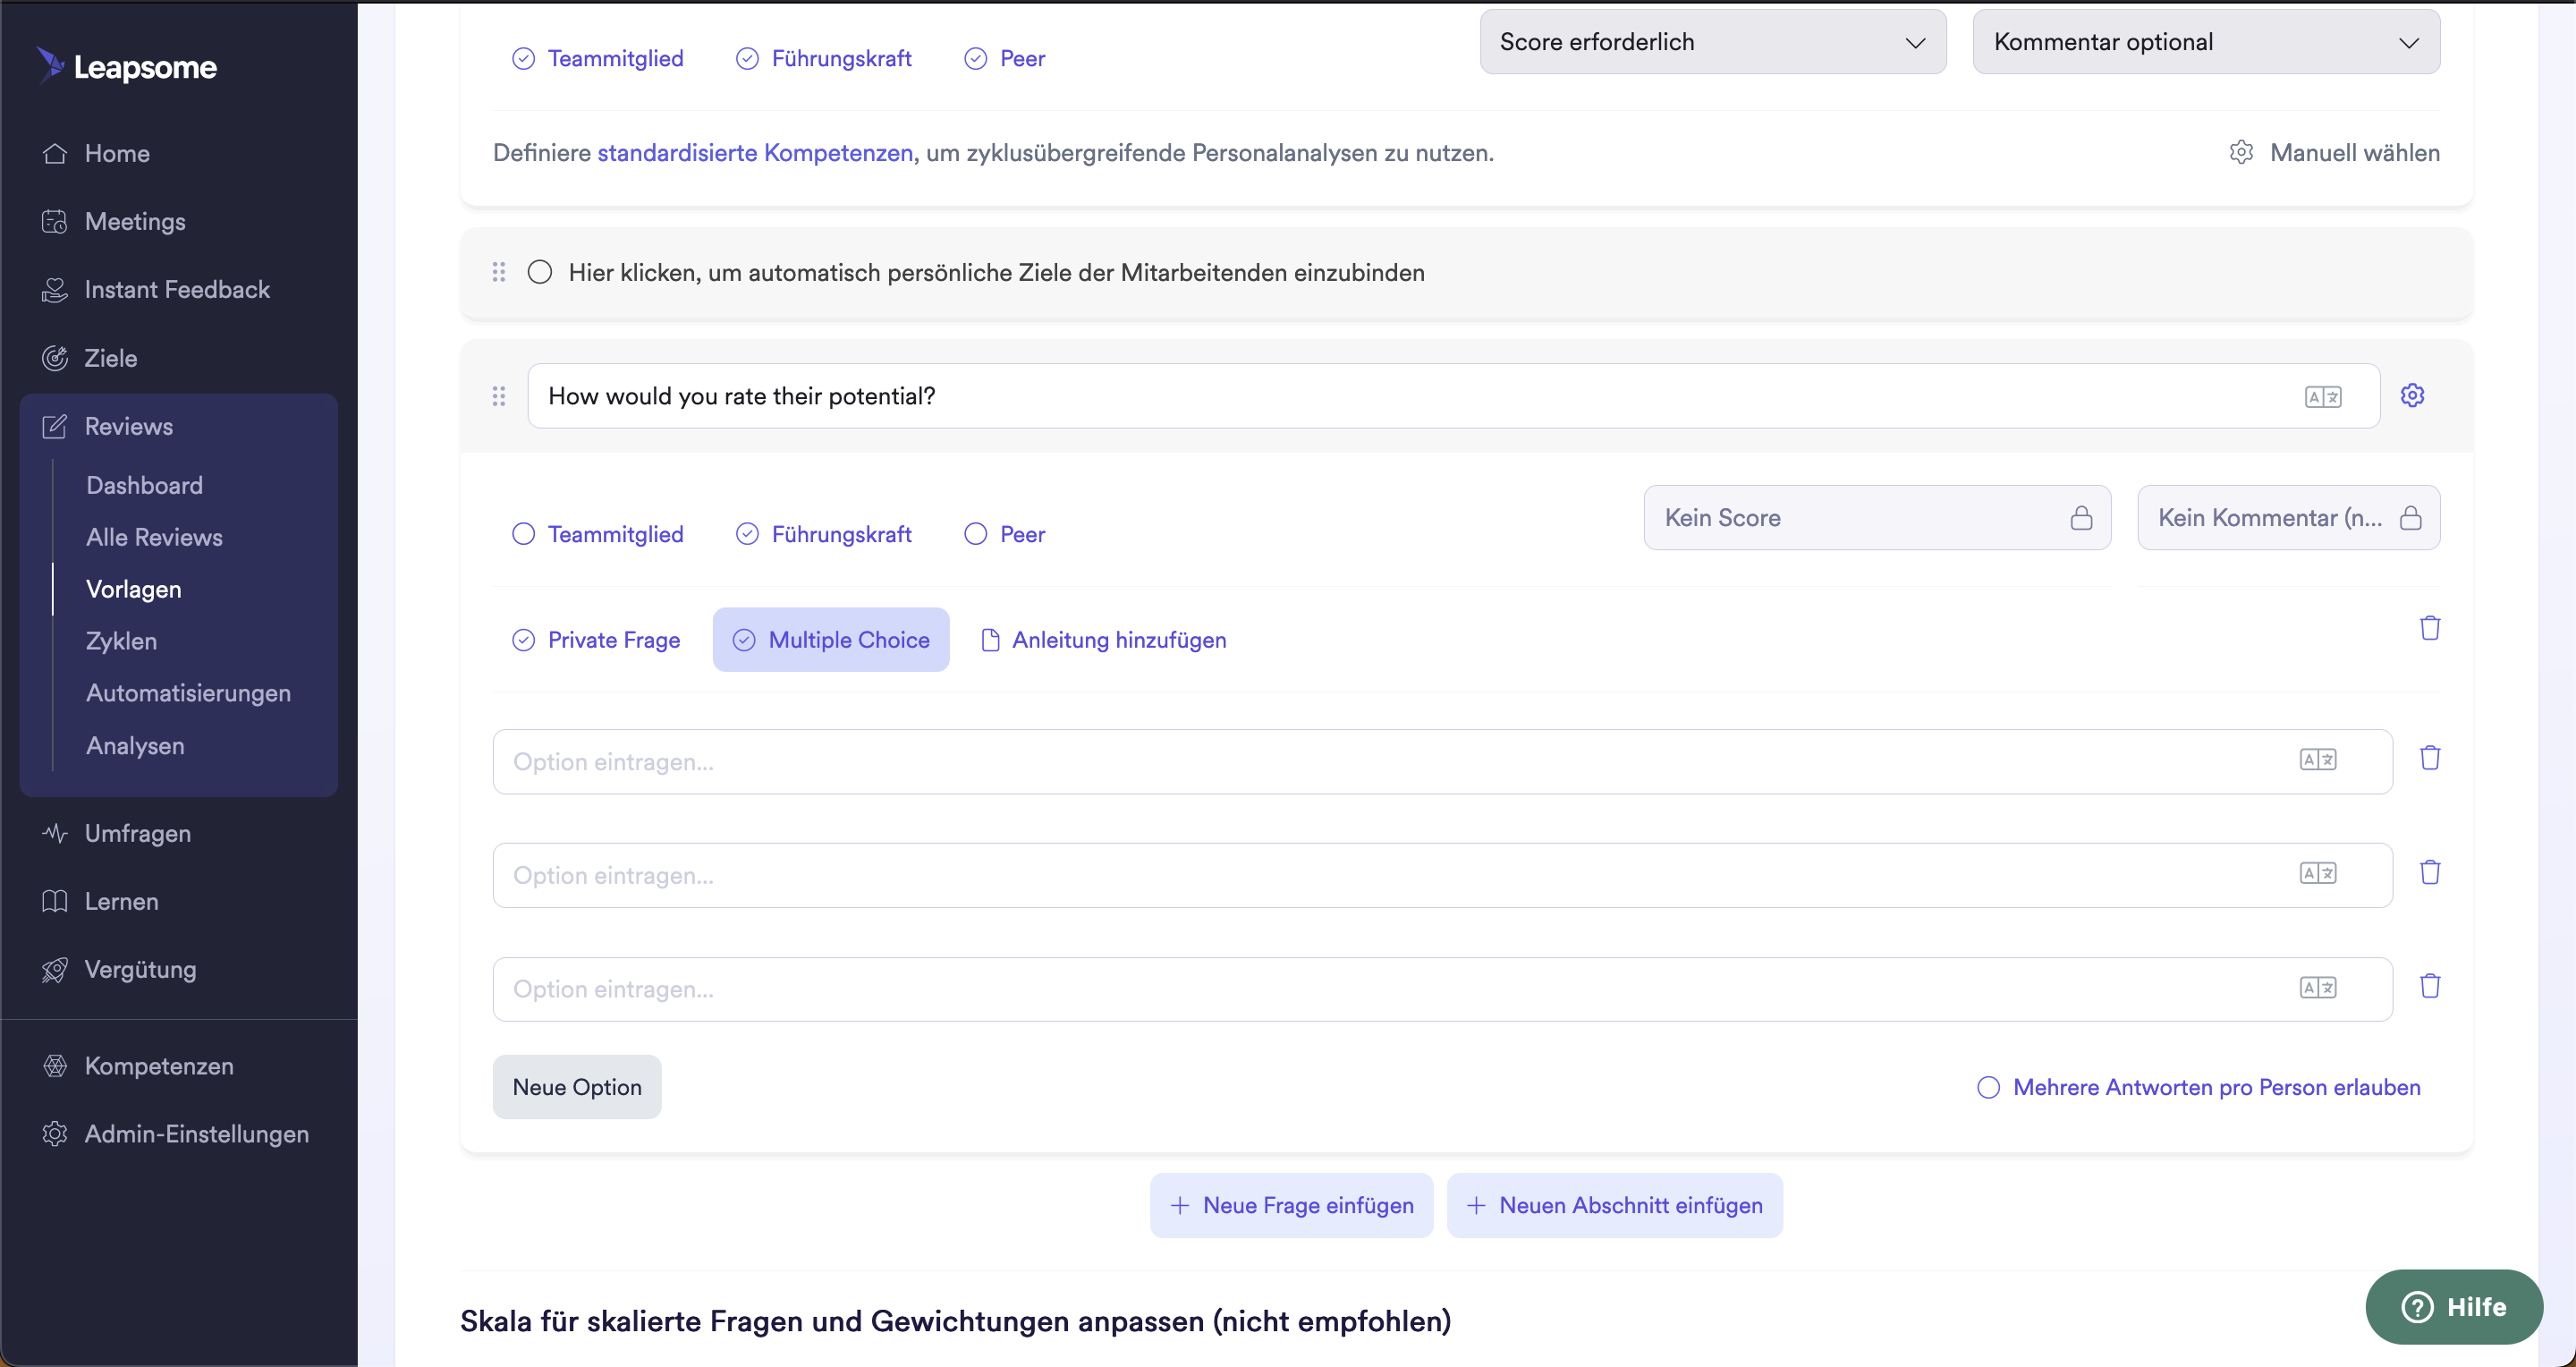This screenshot has width=2576, height=1367.
Task: Click Neue Option button
Action: pyautogui.click(x=577, y=1087)
